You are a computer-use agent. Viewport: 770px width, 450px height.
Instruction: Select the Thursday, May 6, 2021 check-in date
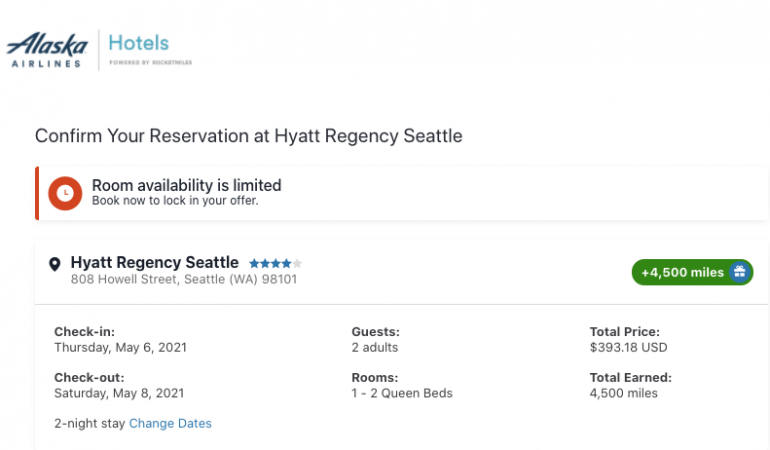tap(120, 348)
